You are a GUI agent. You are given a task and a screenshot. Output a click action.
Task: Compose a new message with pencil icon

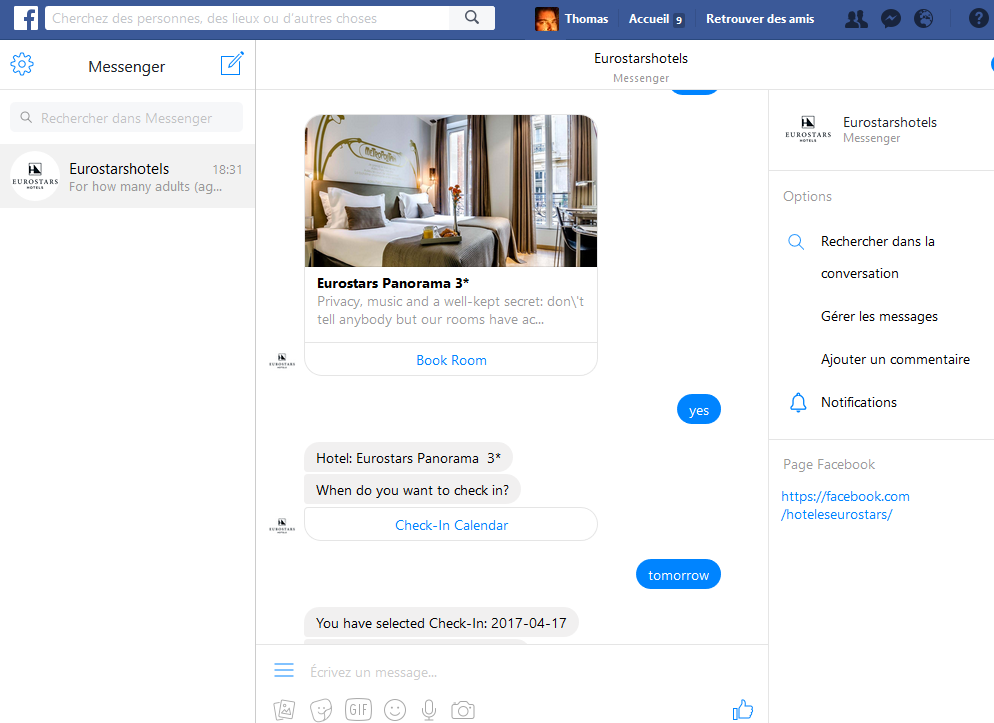232,63
